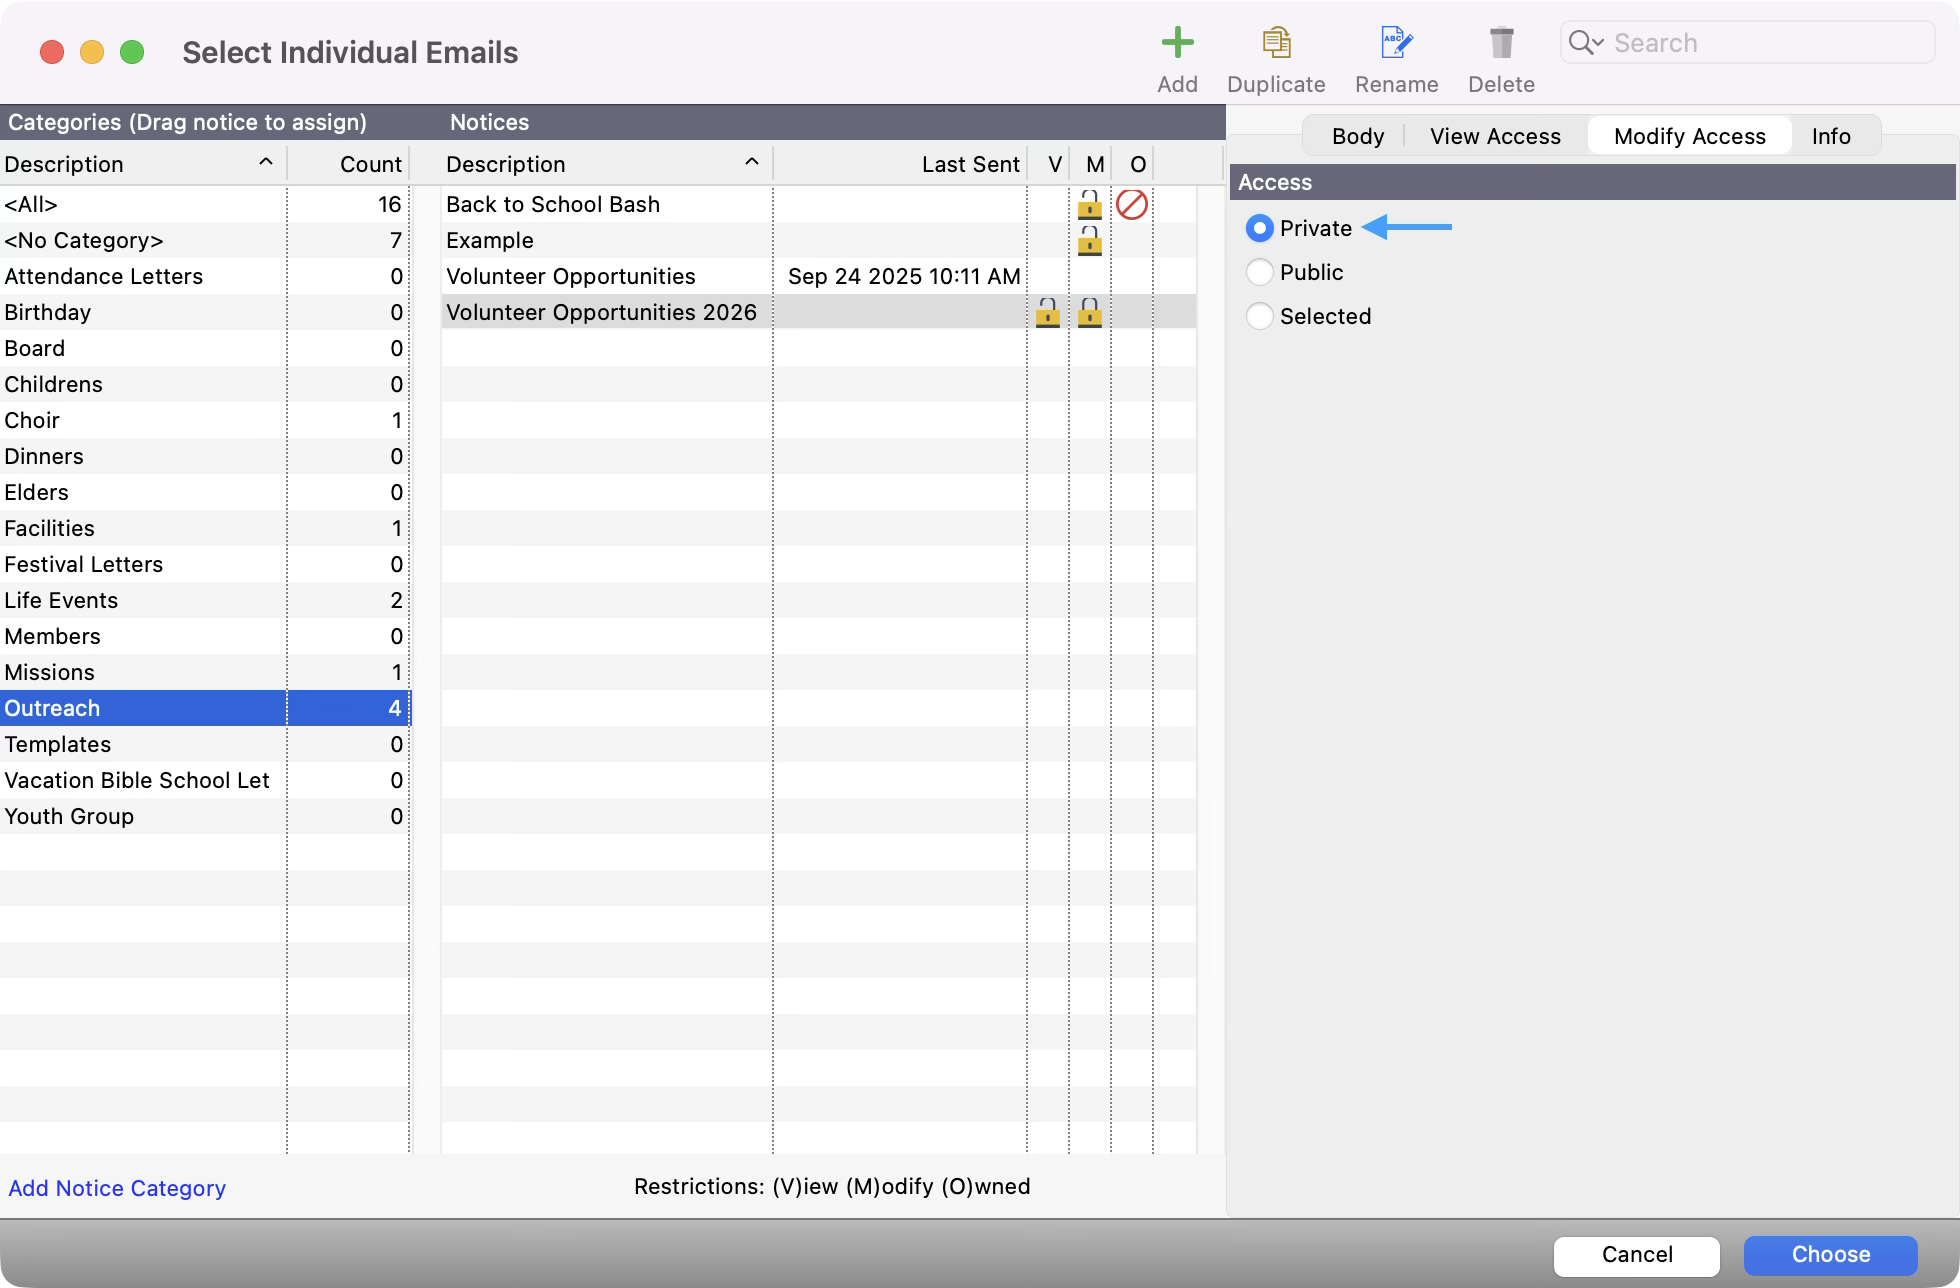The height and width of the screenshot is (1288, 1960).
Task: Sort categories by Count column
Action: (x=349, y=165)
